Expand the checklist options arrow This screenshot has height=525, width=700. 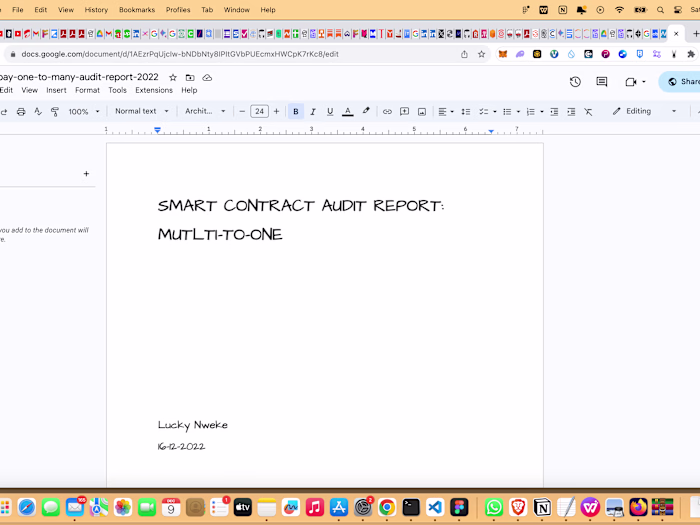click(495, 112)
